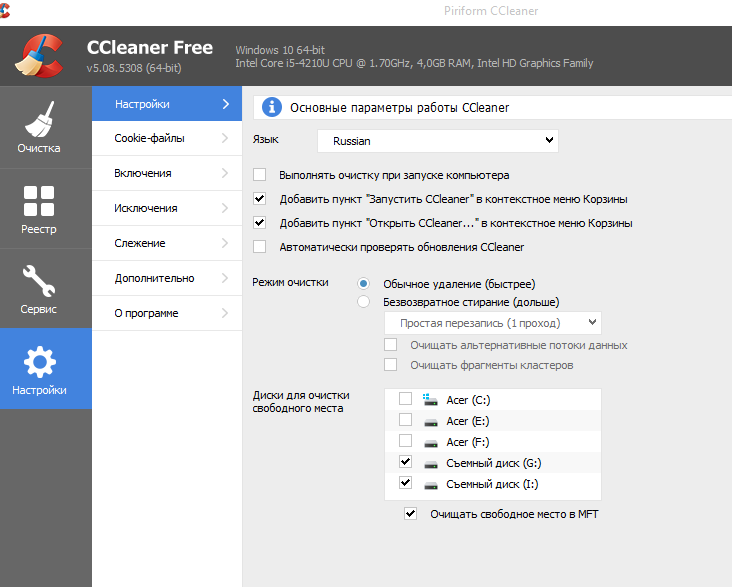Open the Простая перезапись passes dropdown

492,323
